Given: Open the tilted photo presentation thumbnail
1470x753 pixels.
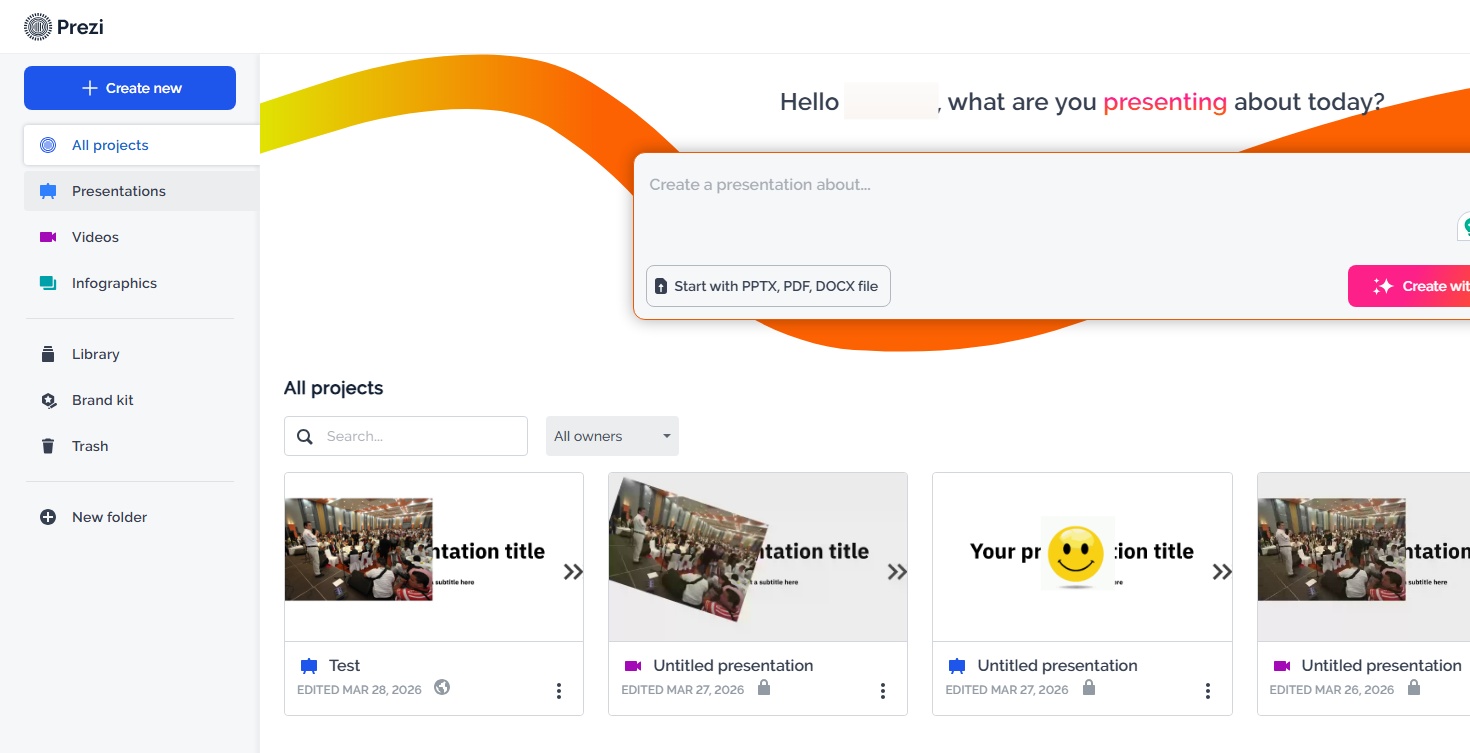Looking at the screenshot, I should pyautogui.click(x=758, y=557).
